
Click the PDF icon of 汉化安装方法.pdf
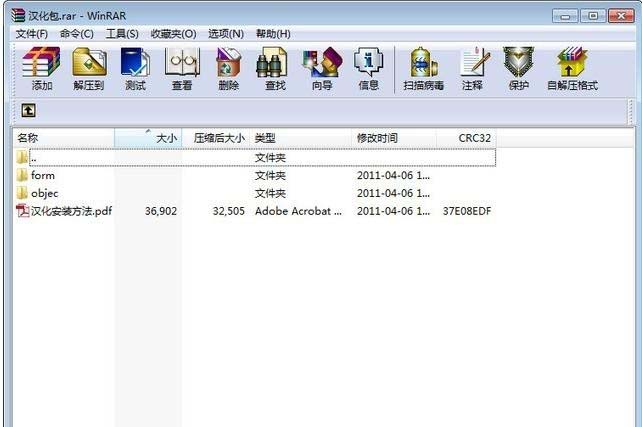(x=23, y=211)
